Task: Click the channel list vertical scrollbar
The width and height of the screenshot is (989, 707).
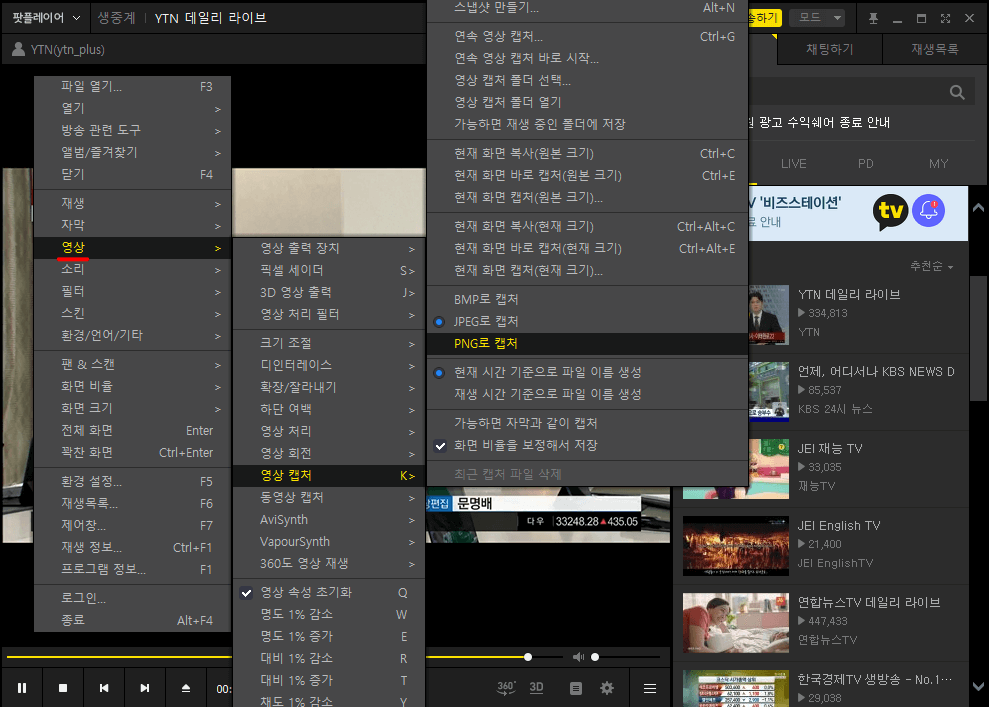Action: (x=978, y=337)
